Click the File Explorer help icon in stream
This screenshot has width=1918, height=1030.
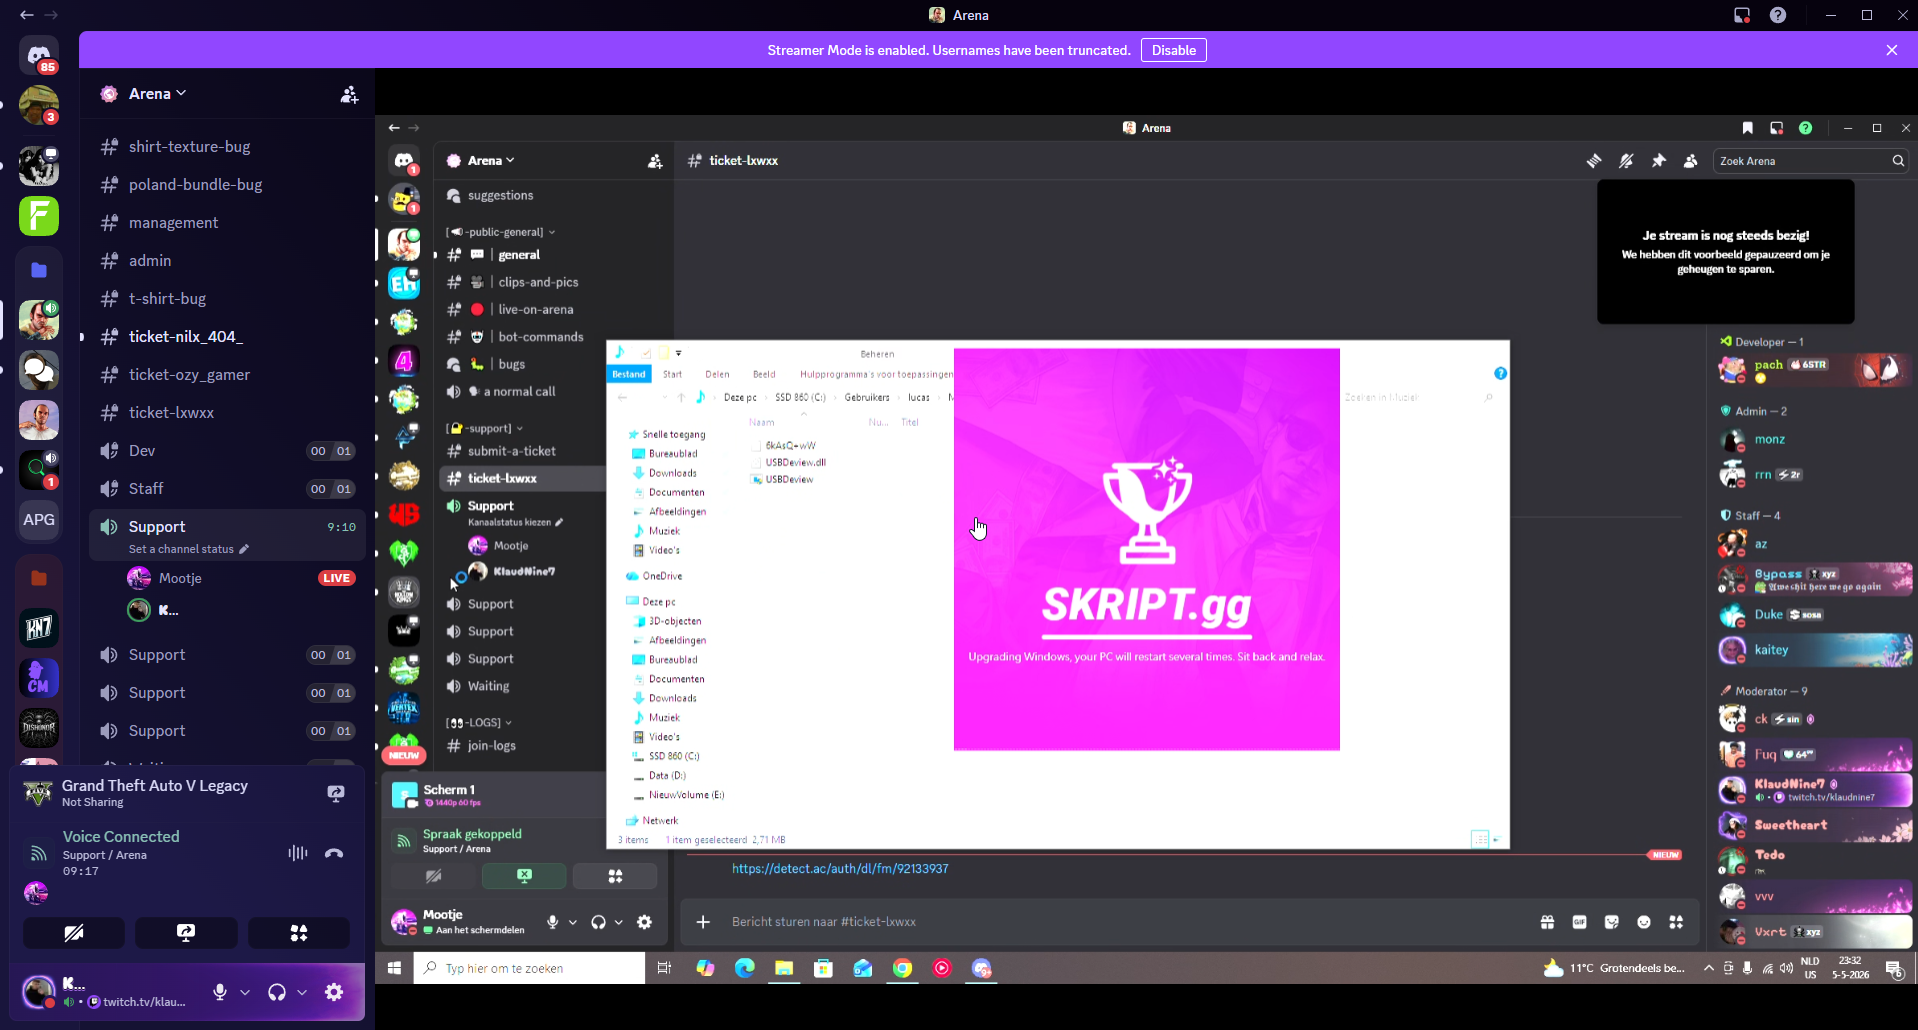click(1500, 374)
